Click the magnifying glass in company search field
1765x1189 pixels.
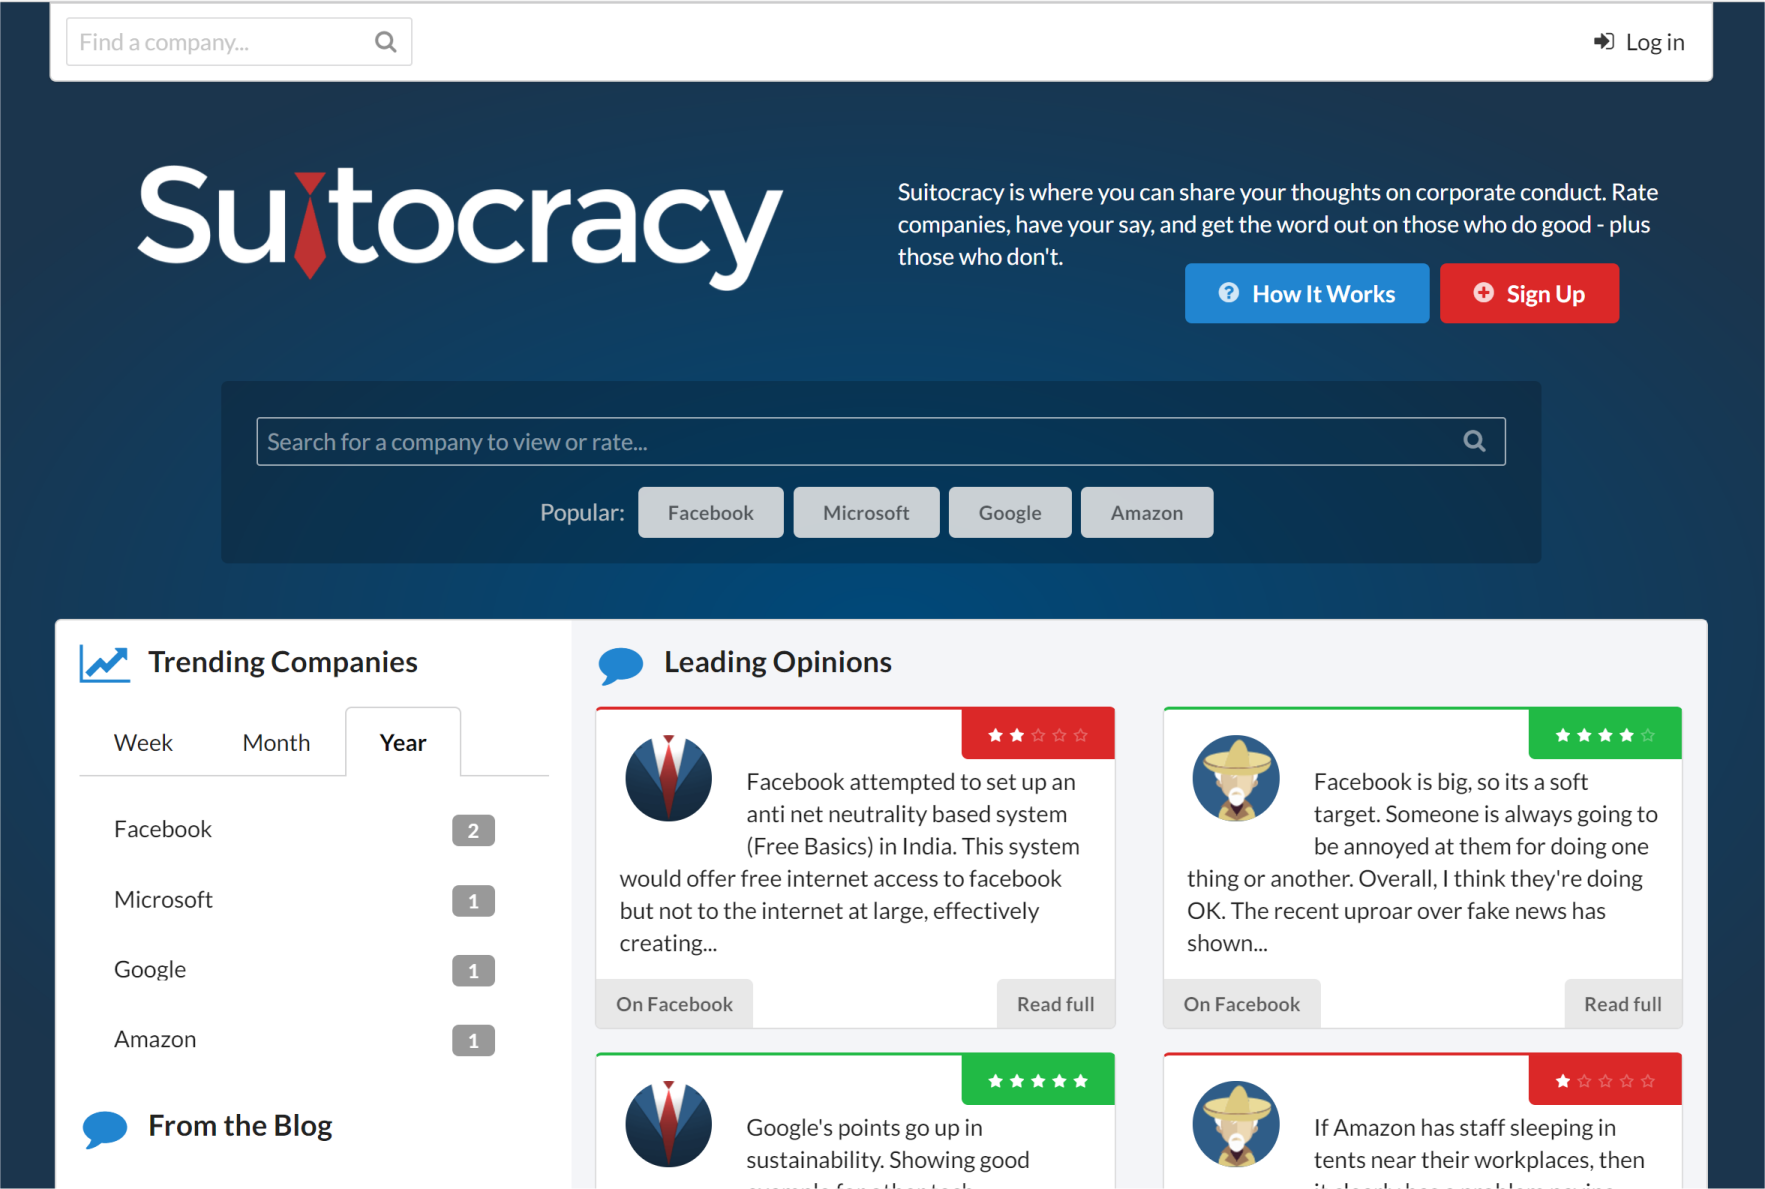pyautogui.click(x=1474, y=441)
